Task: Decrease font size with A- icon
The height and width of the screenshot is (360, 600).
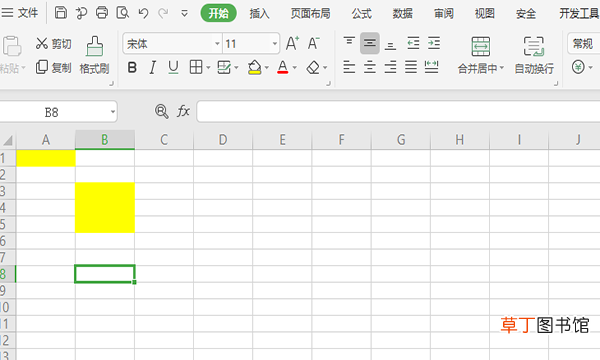Action: pyautogui.click(x=313, y=43)
